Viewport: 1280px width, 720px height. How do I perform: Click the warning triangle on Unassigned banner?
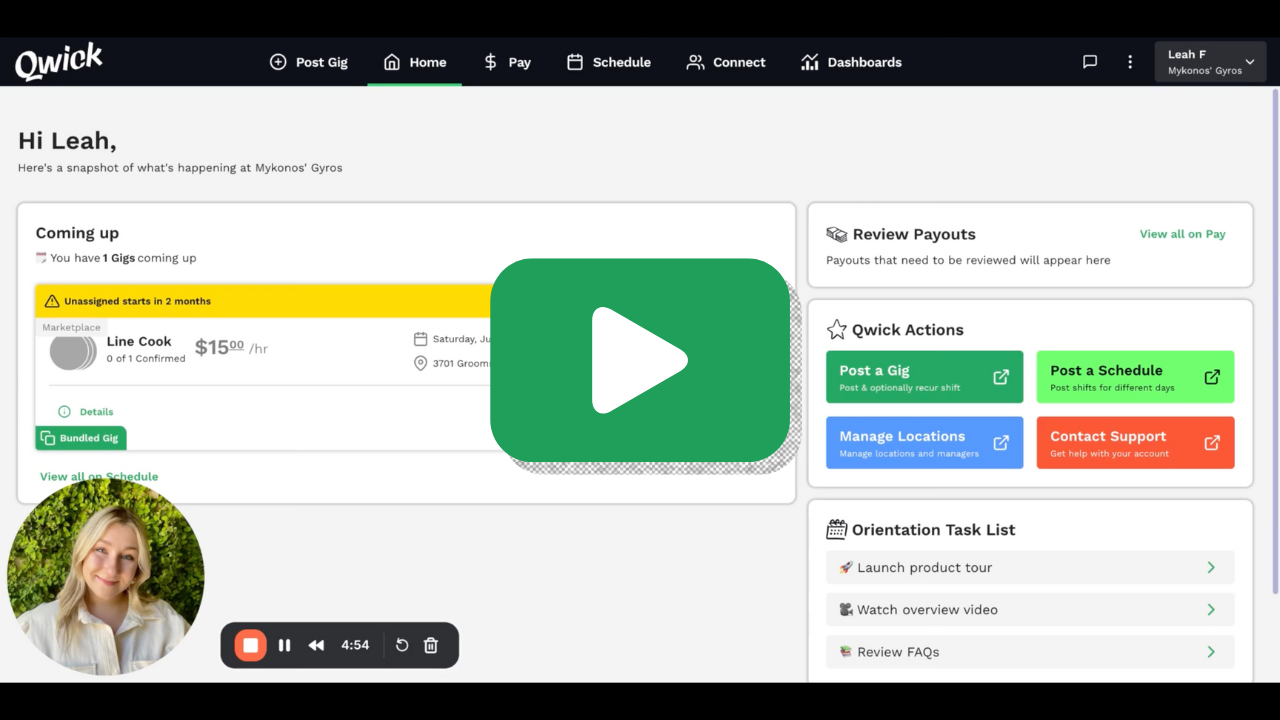[52, 301]
